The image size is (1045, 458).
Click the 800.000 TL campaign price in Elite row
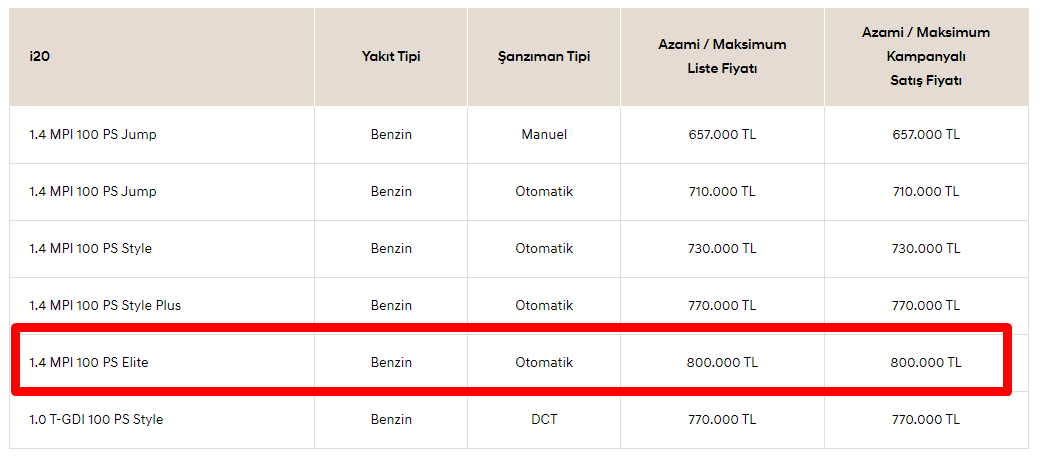pyautogui.click(x=926, y=363)
